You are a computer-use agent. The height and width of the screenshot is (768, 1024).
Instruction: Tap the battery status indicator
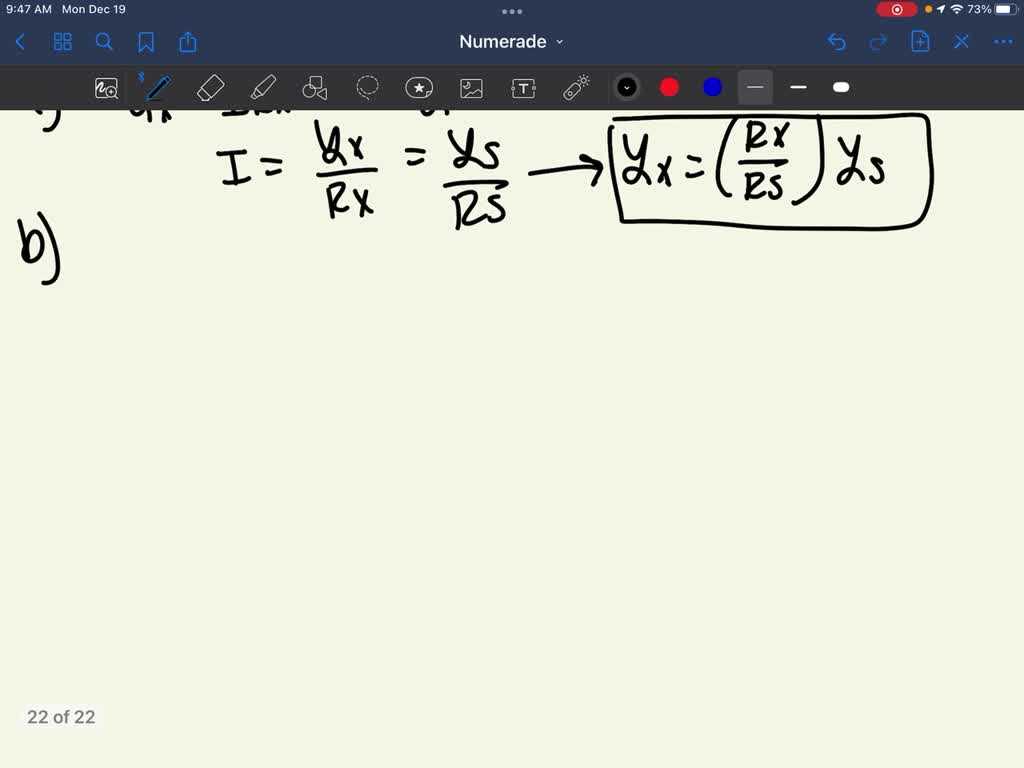point(993,9)
